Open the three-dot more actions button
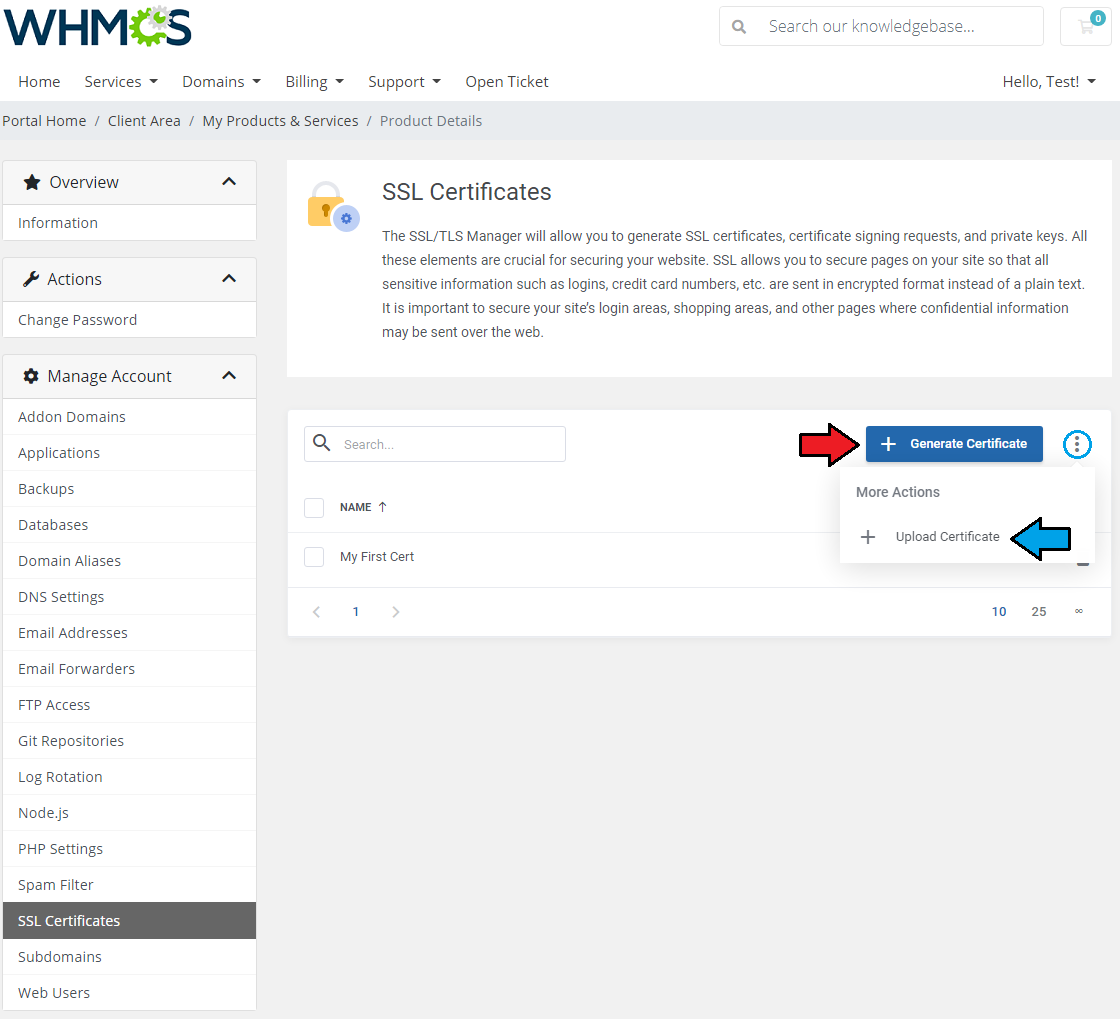The height and width of the screenshot is (1019, 1120). pos(1076,444)
